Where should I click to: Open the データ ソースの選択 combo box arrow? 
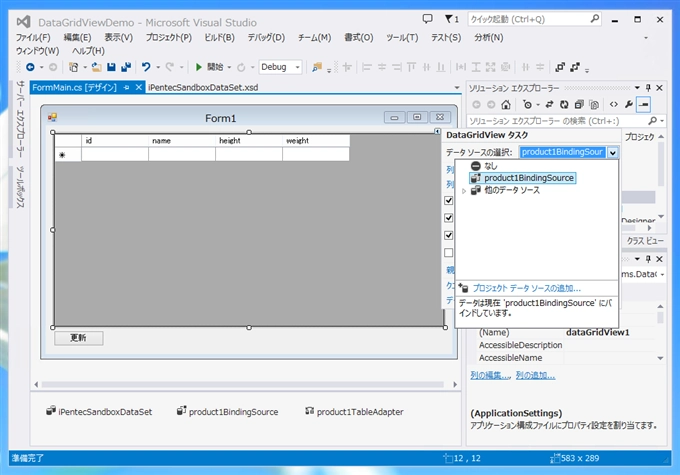click(612, 152)
